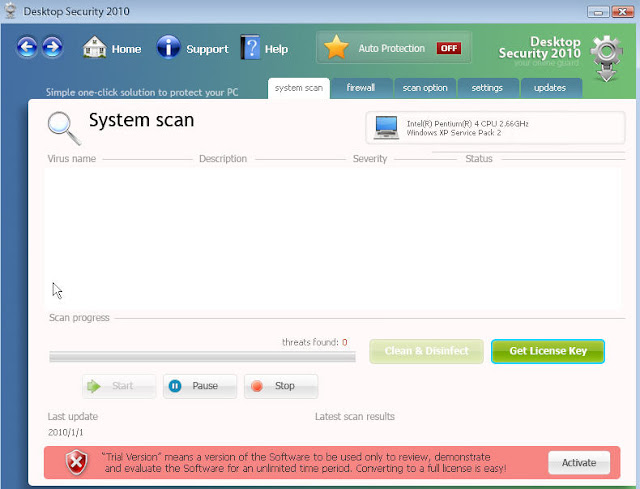Image resolution: width=640 pixels, height=489 pixels.
Task: Click the scan progress bar
Action: (202, 357)
